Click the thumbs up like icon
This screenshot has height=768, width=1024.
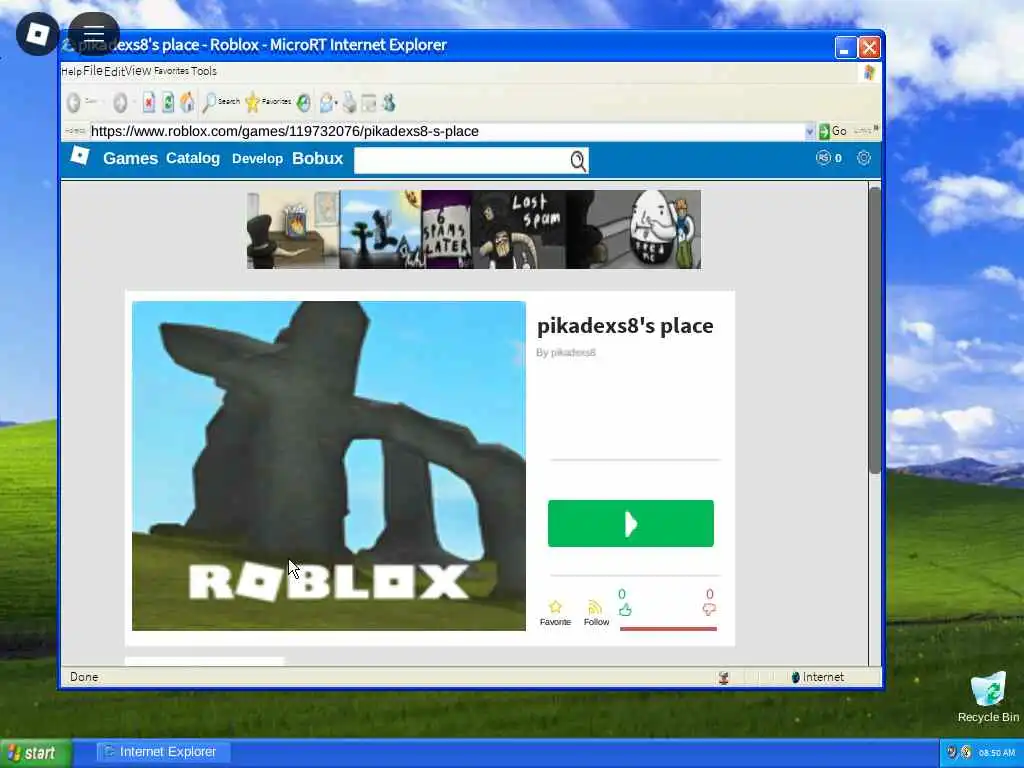[625, 610]
